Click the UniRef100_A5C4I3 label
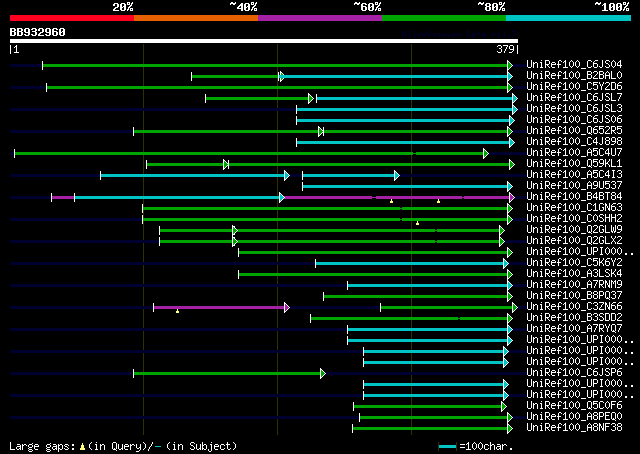This screenshot has width=640, height=454. coord(574,175)
